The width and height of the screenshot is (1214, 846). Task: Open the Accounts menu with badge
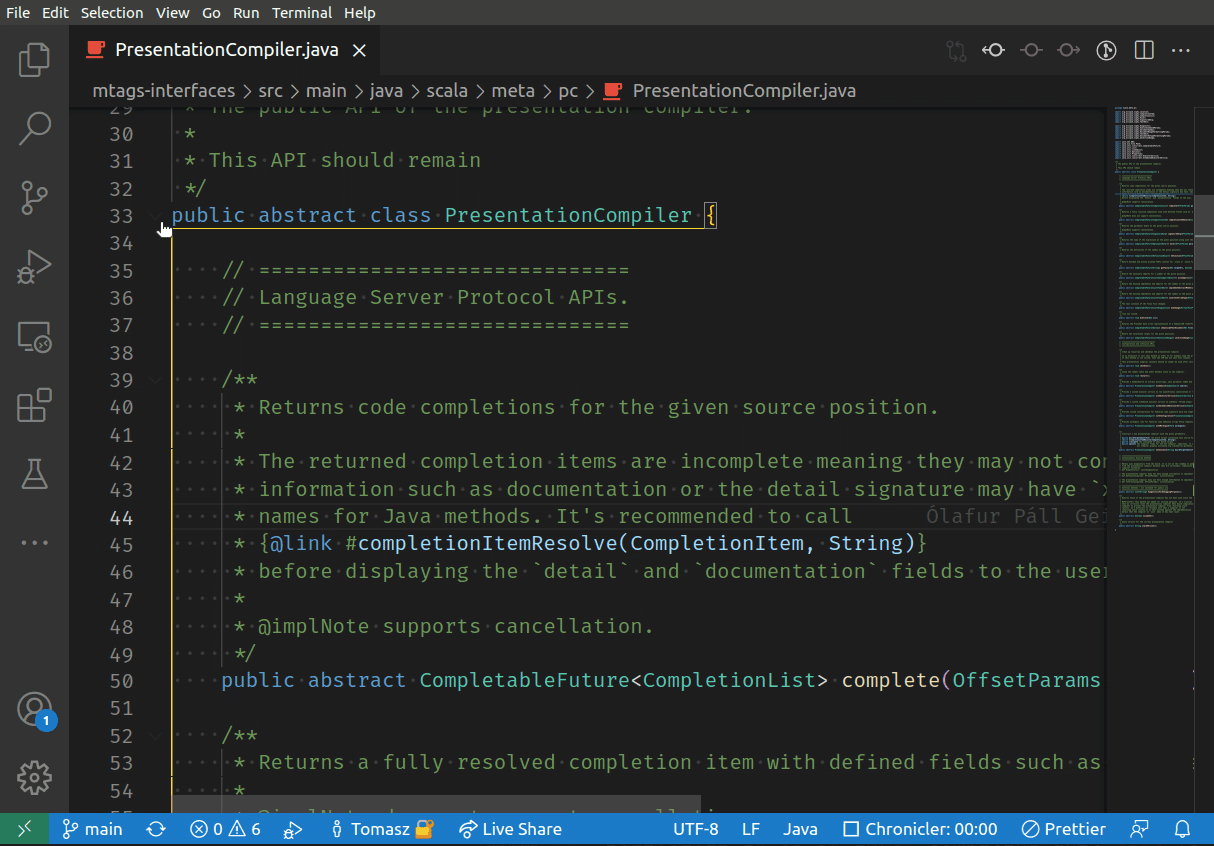coord(34,710)
